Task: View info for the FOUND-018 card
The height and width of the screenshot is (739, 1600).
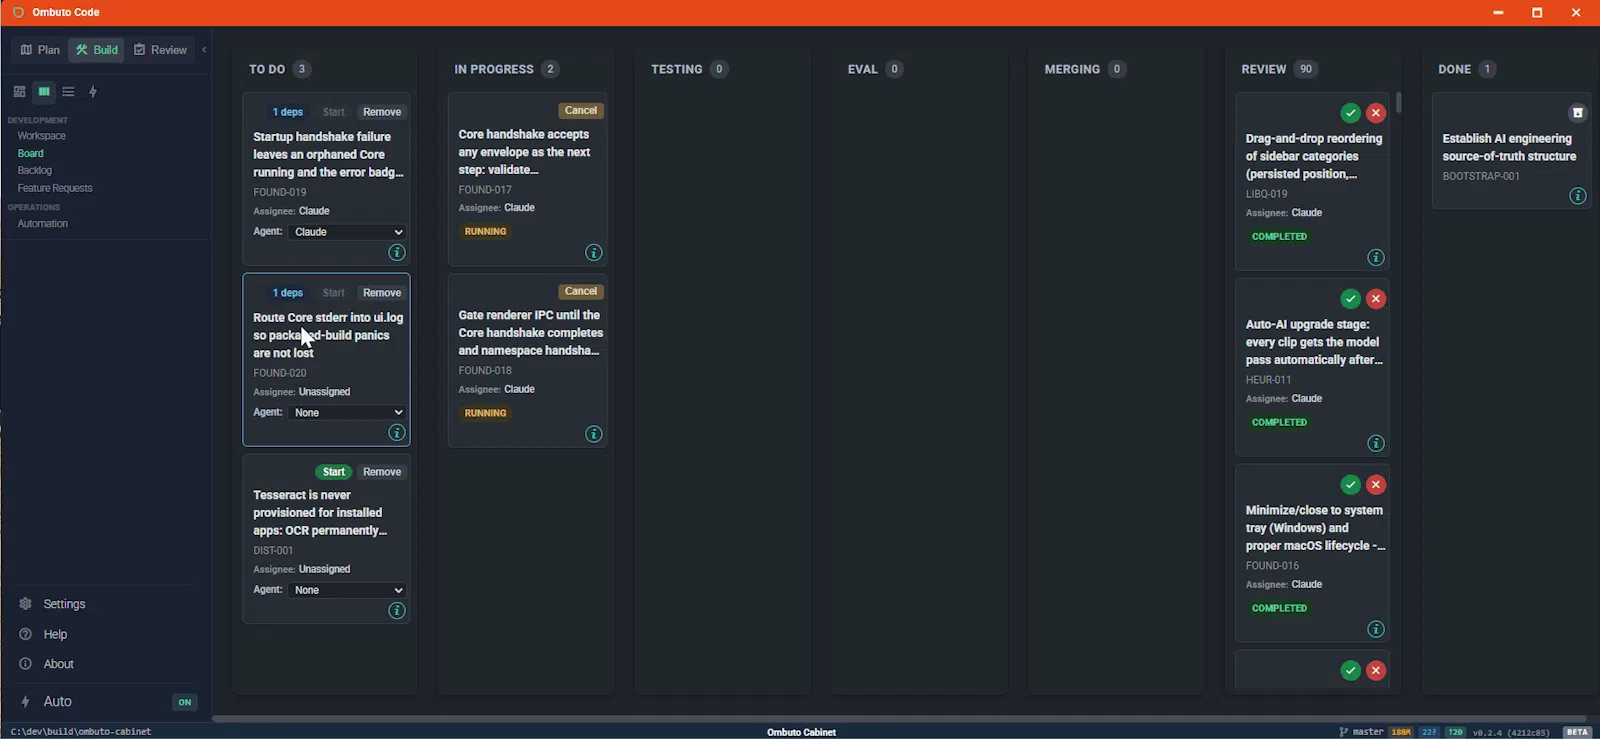Action: click(594, 434)
